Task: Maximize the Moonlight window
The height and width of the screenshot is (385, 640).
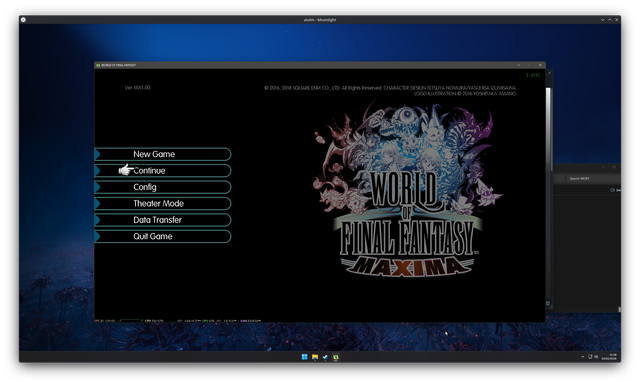Action: click(609, 20)
